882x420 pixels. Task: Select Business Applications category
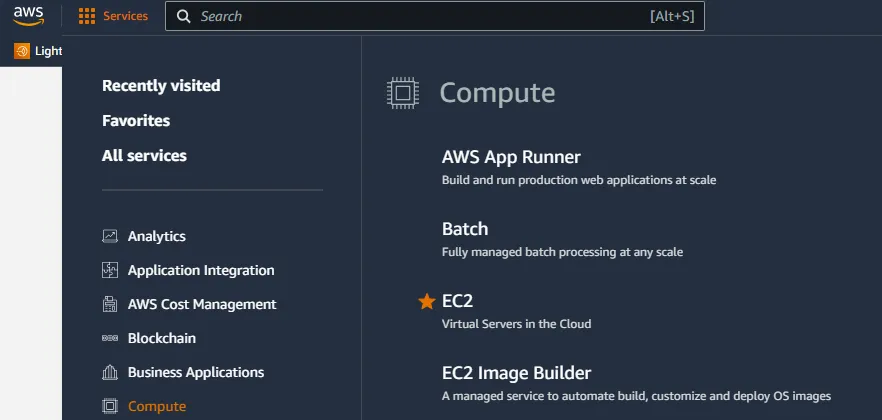point(196,372)
